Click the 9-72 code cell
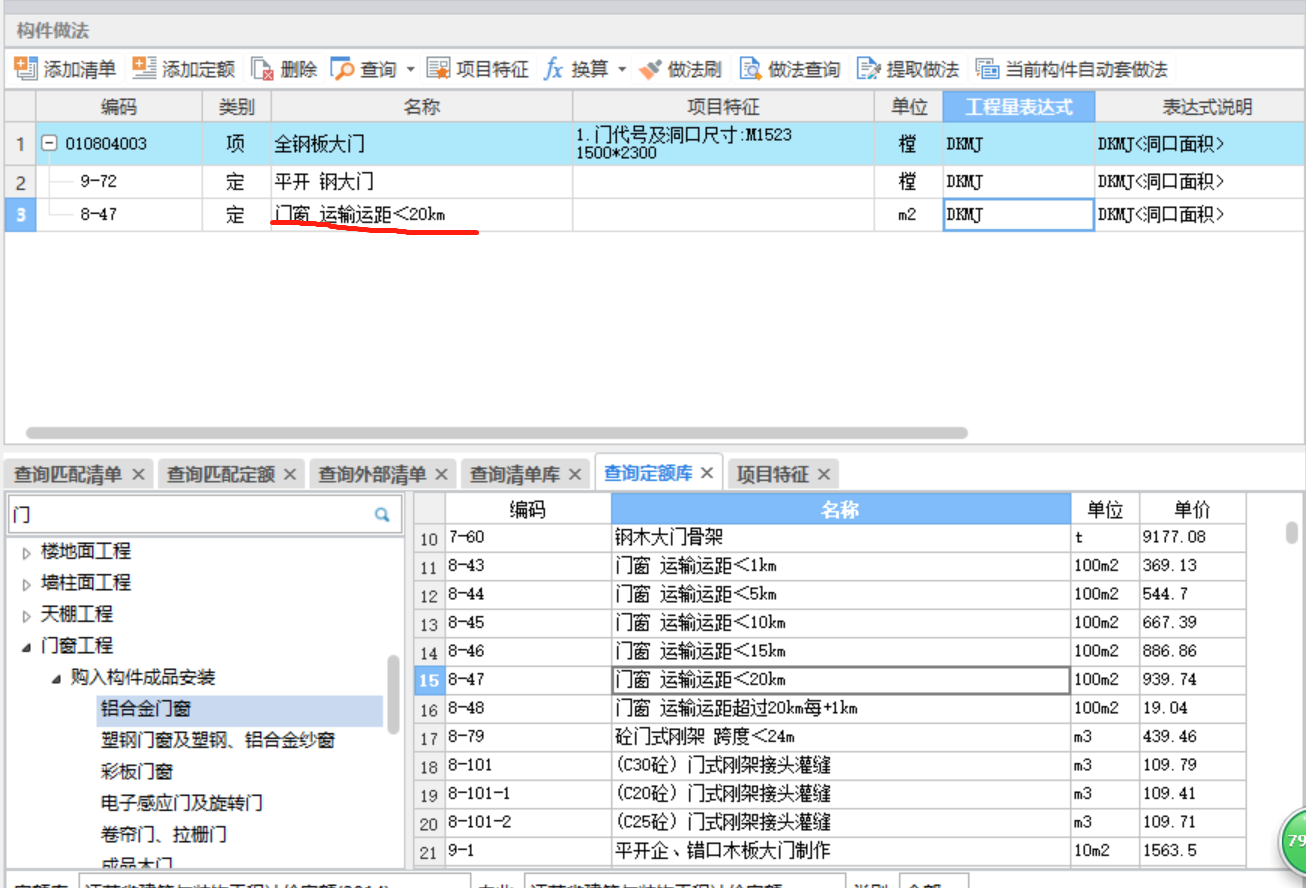 tap(119, 182)
